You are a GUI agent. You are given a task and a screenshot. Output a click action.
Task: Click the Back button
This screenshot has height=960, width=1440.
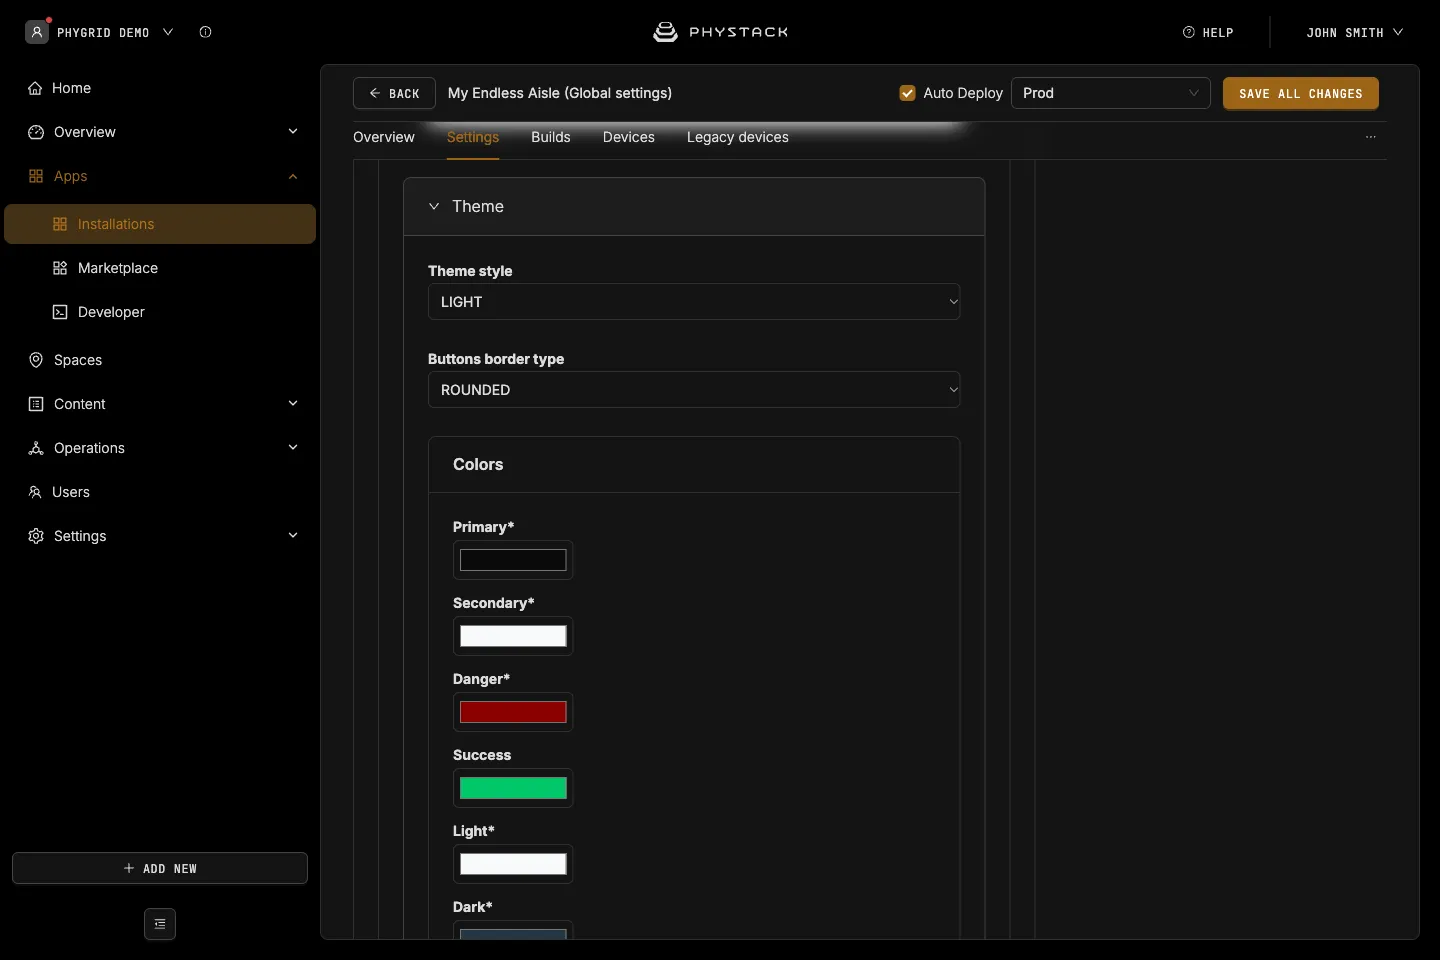(394, 93)
